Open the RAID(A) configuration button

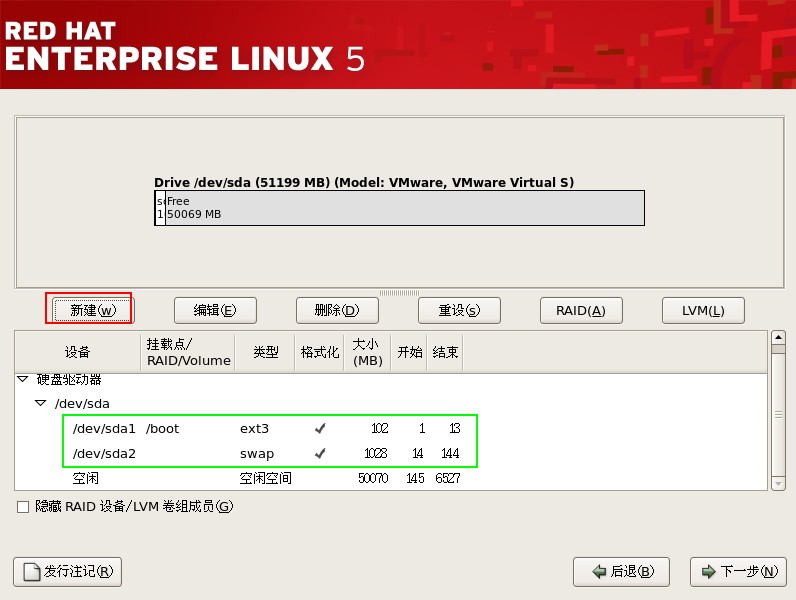coord(581,310)
